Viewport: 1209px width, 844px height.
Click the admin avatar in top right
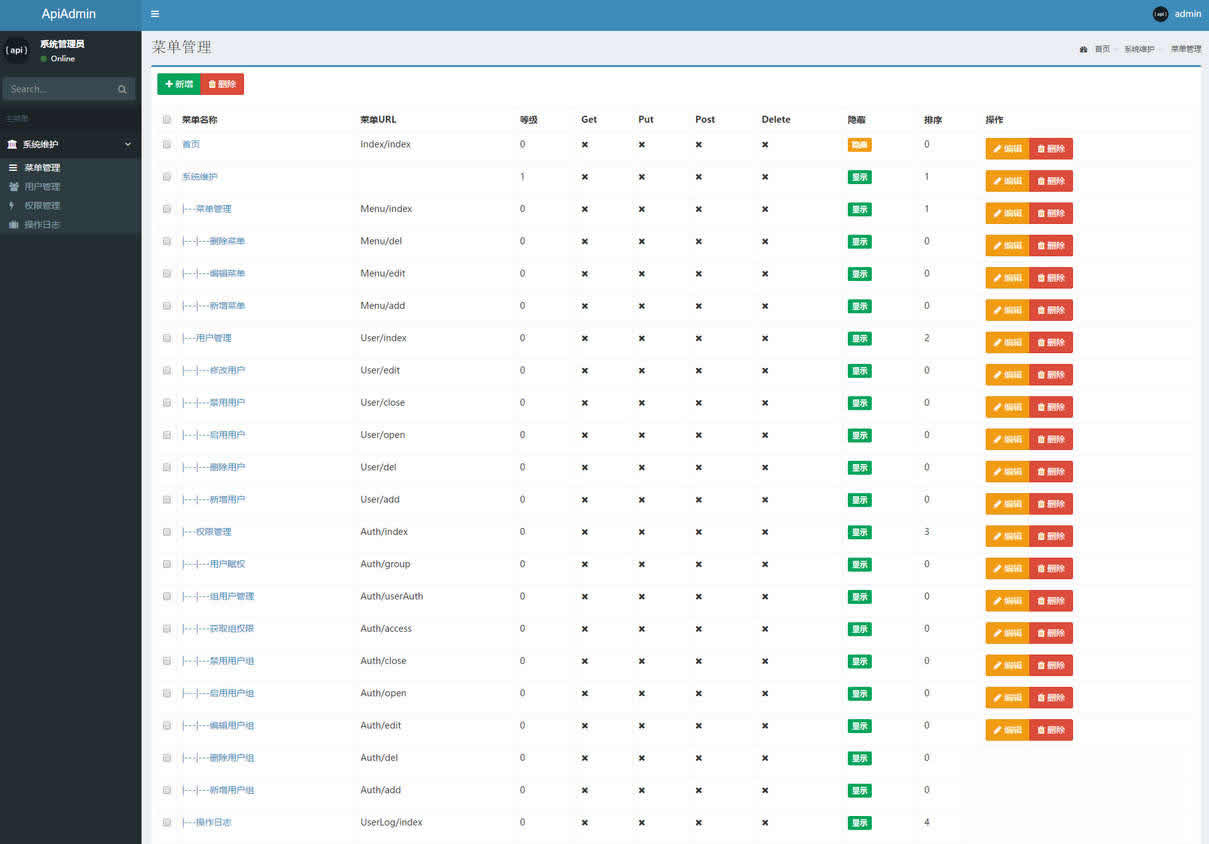[1160, 14]
